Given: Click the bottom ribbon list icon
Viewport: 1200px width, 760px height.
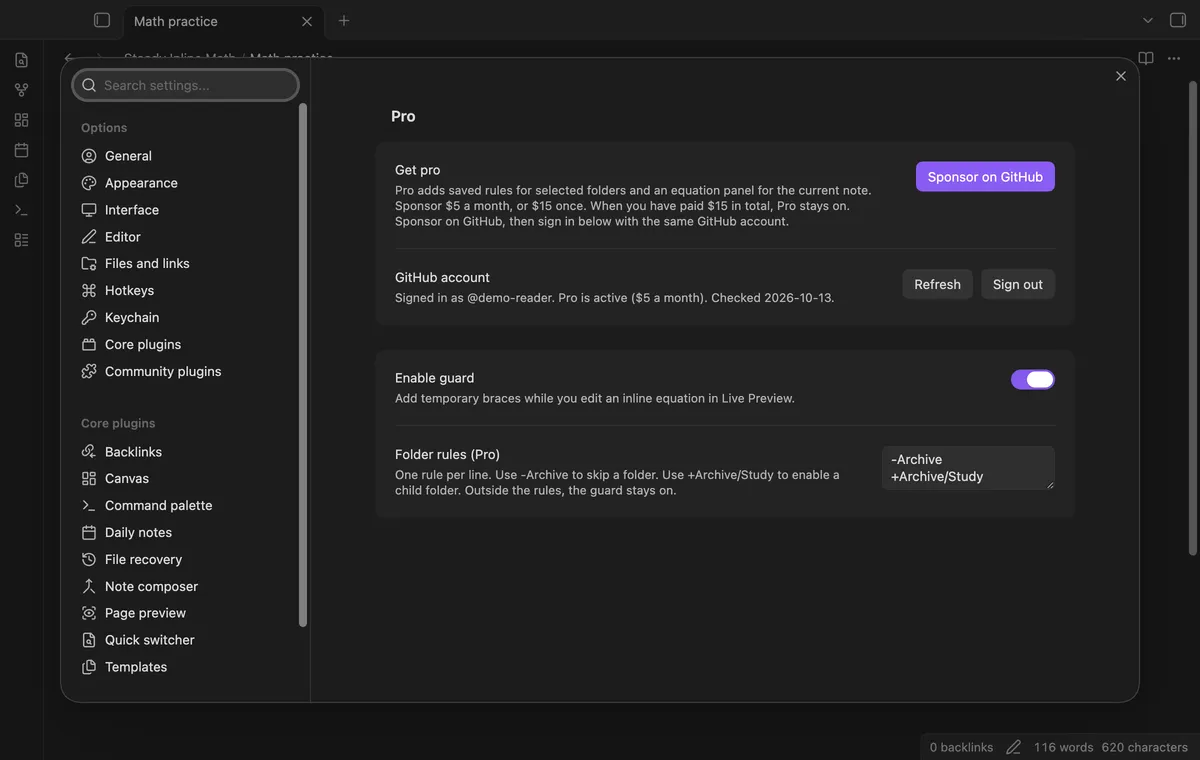Looking at the screenshot, I should (x=21, y=240).
